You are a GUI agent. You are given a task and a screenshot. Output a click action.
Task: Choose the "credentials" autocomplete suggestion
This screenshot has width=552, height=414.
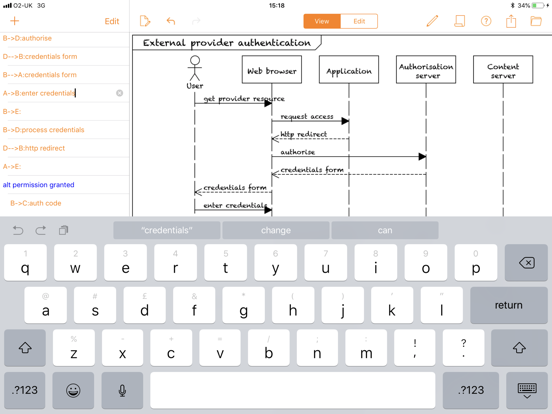click(x=167, y=230)
